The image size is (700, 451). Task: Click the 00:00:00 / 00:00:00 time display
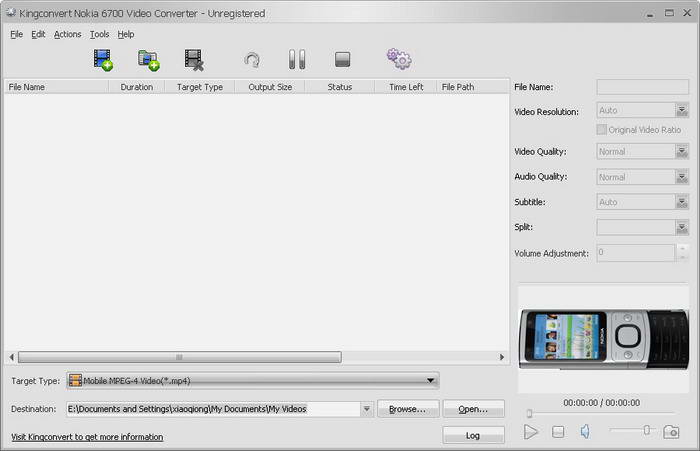point(601,403)
